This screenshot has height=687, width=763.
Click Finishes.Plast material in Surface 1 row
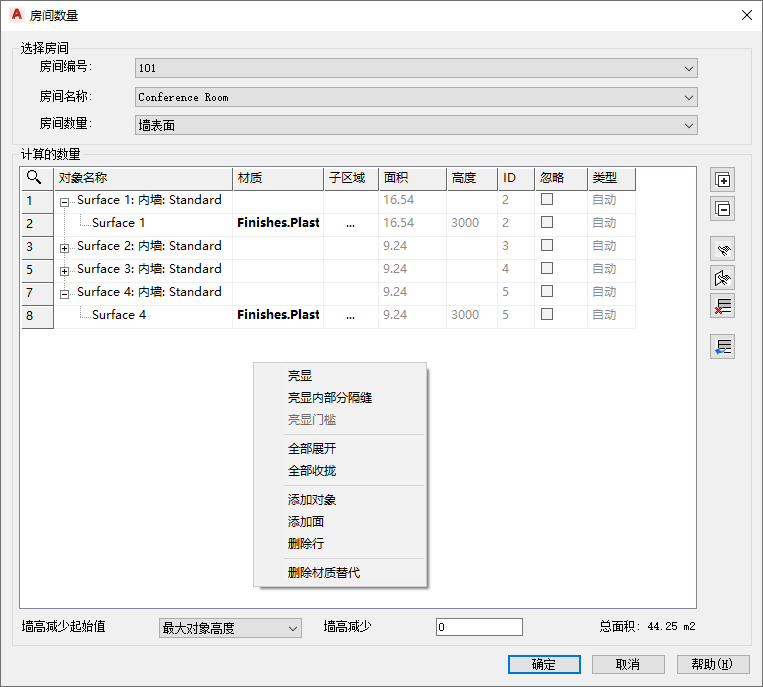[278, 223]
